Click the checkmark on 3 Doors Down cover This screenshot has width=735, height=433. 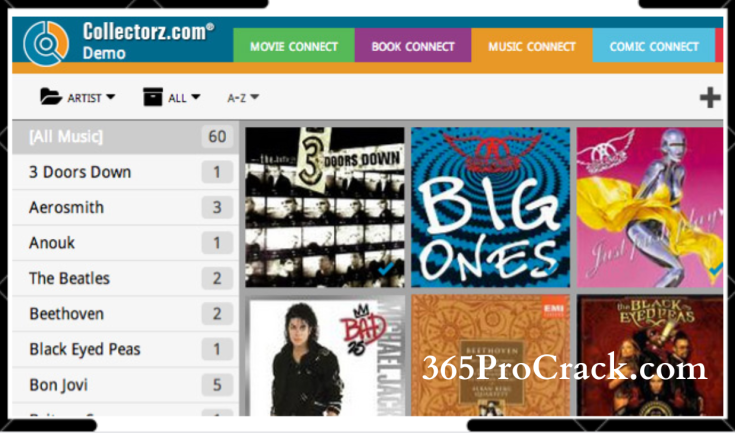pos(386,269)
